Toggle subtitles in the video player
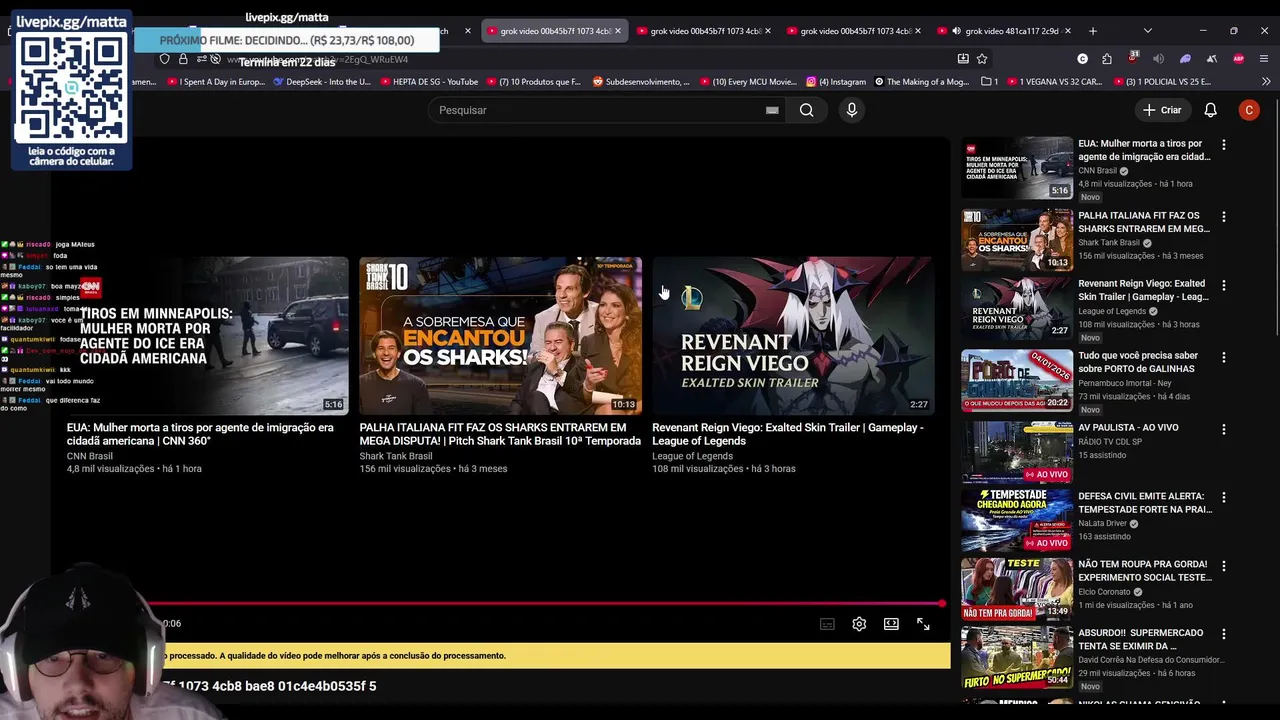Viewport: 1280px width, 720px height. pos(827,624)
